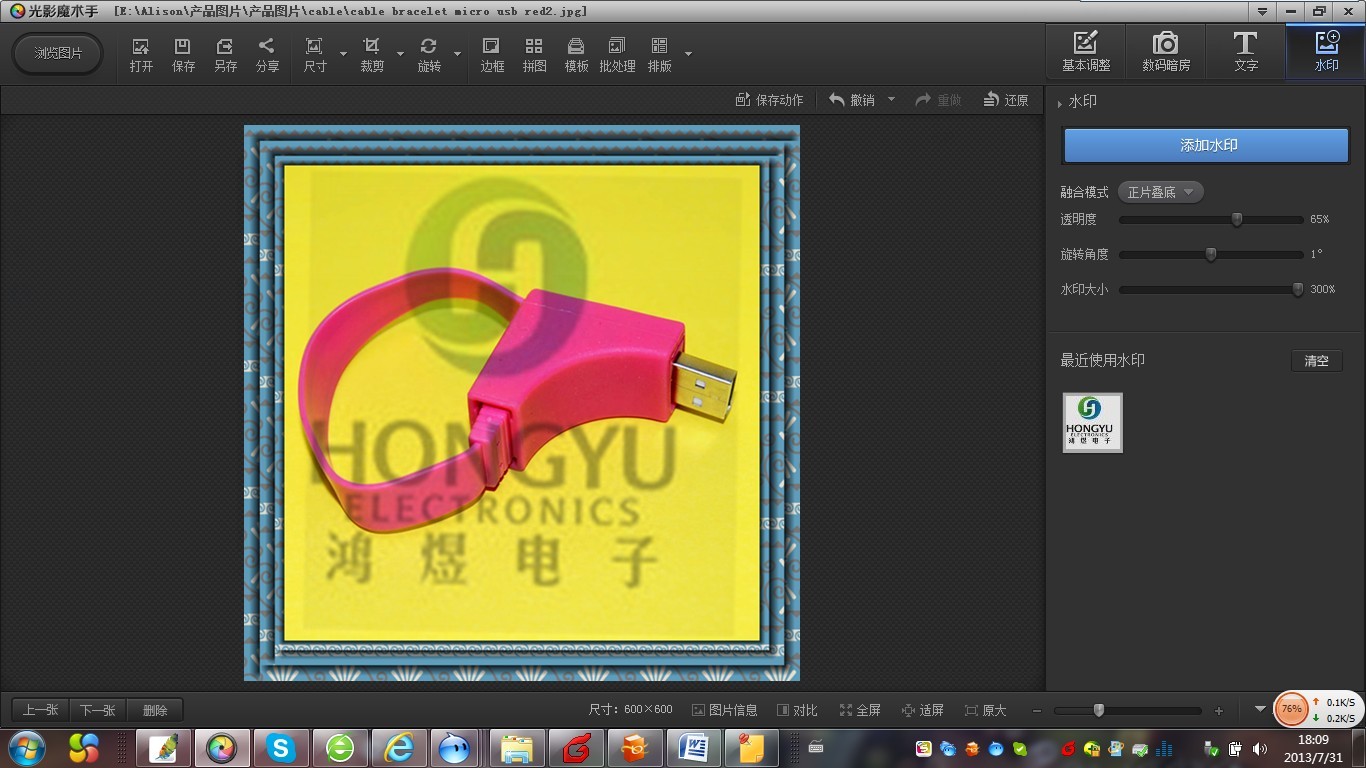Select the 旋转 (Rotate) tool
Viewport: 1366px width, 768px height.
[x=429, y=55]
